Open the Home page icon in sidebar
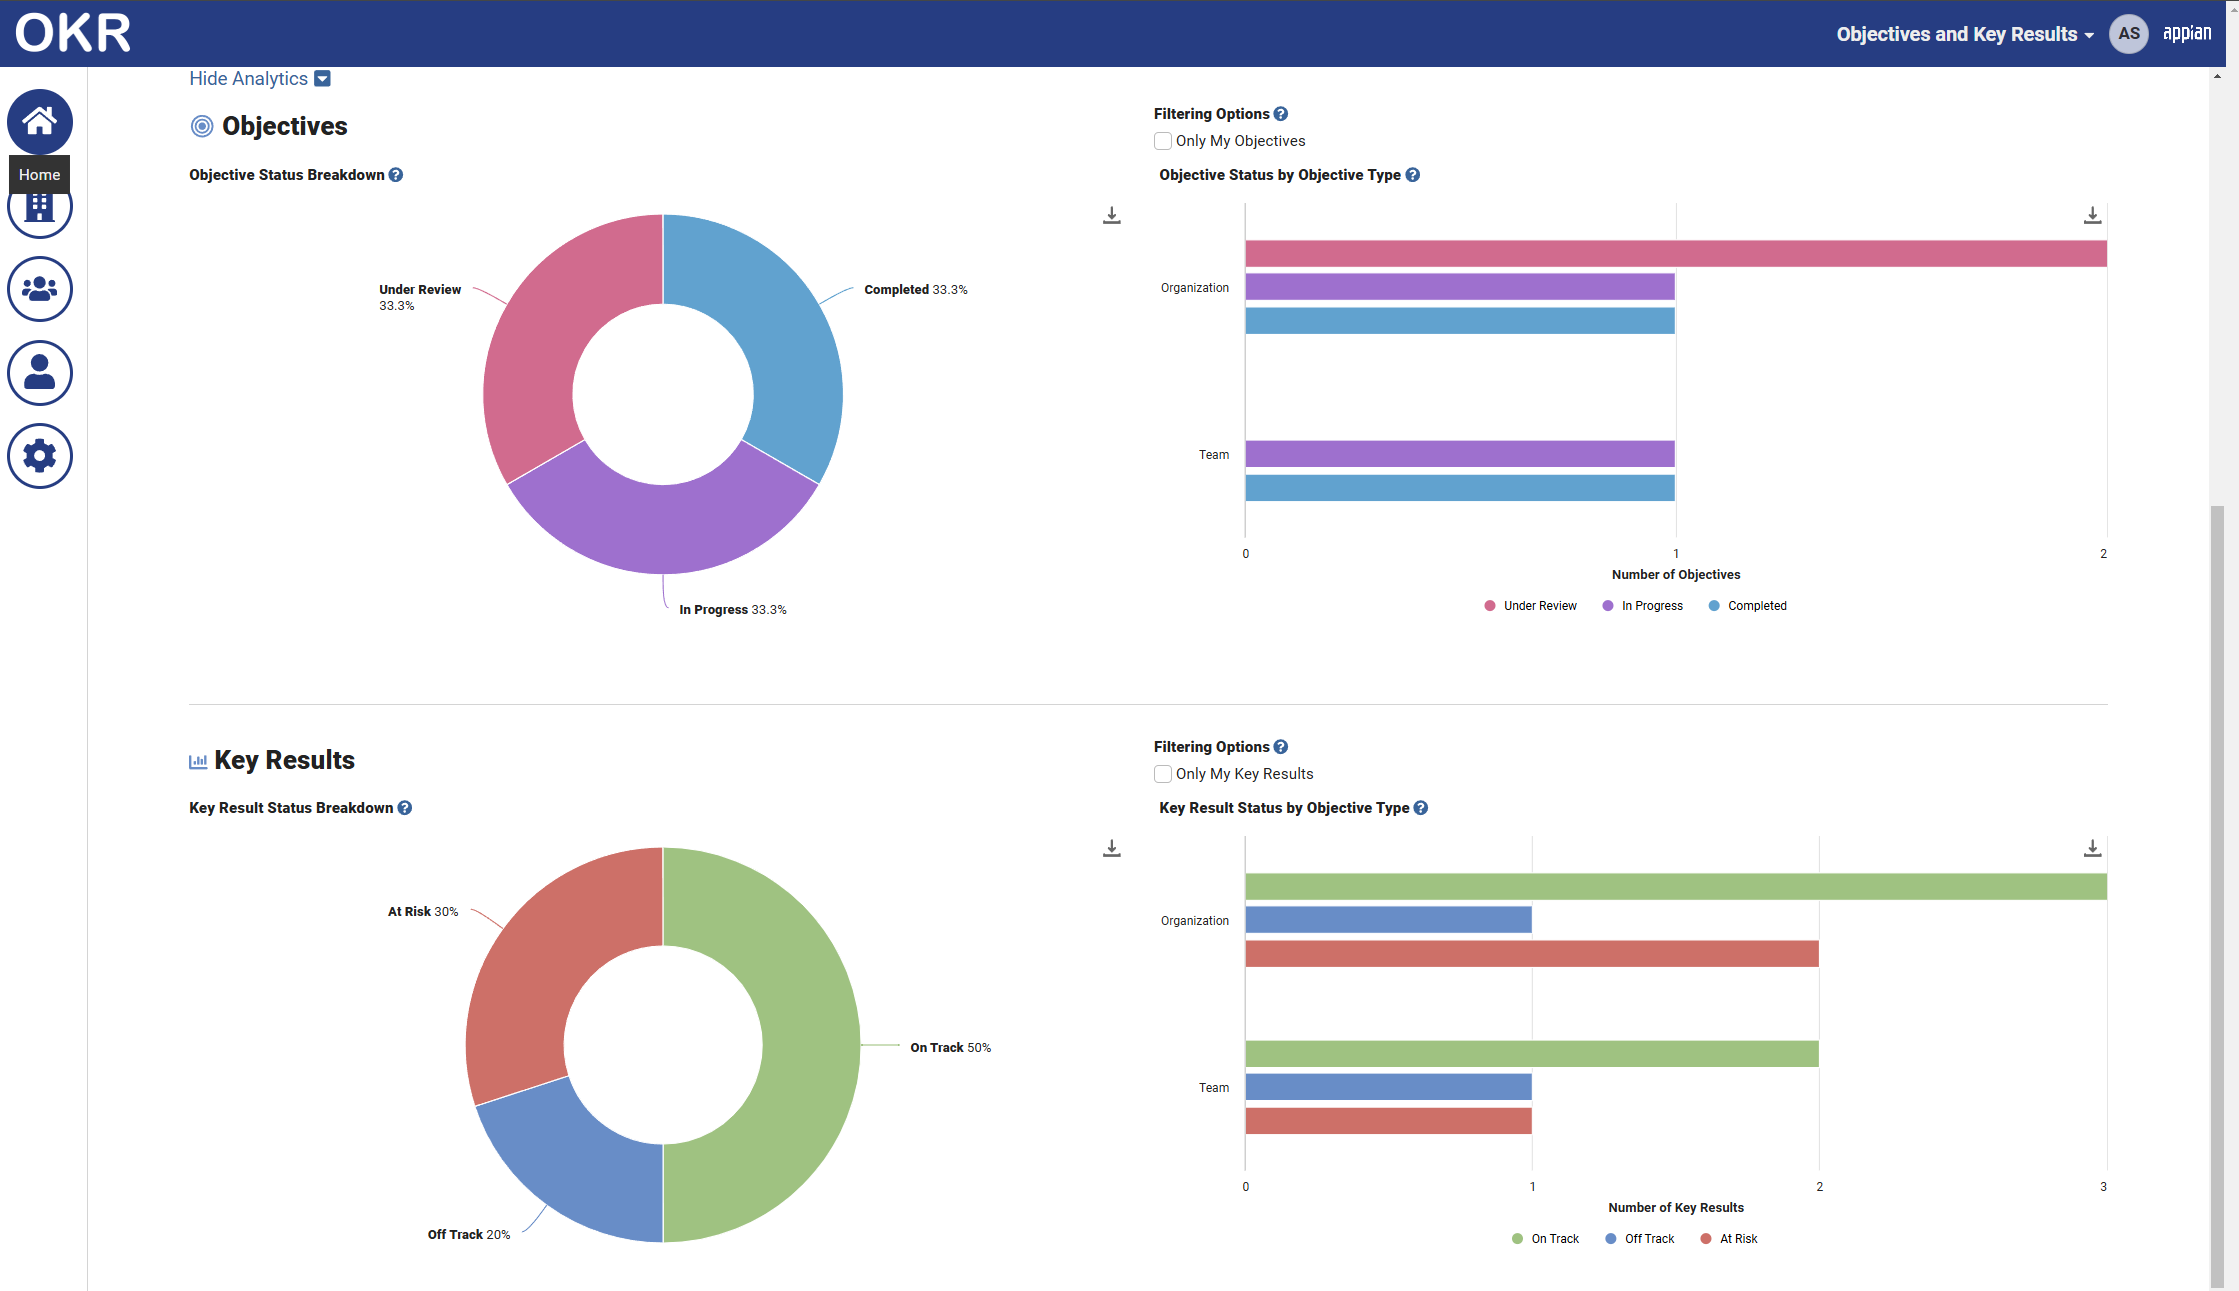Viewport: 2239px width, 1291px height. coord(40,122)
